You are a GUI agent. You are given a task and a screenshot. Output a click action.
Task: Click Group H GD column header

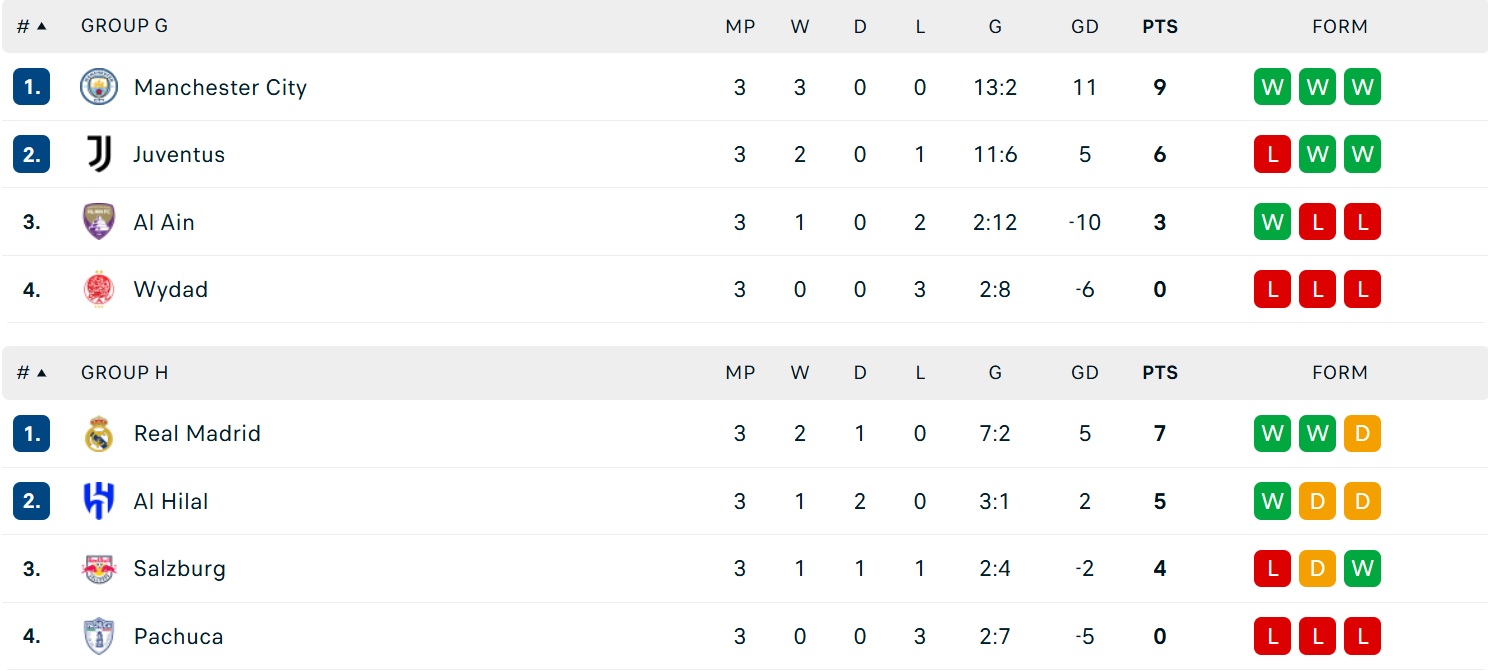tap(1085, 373)
